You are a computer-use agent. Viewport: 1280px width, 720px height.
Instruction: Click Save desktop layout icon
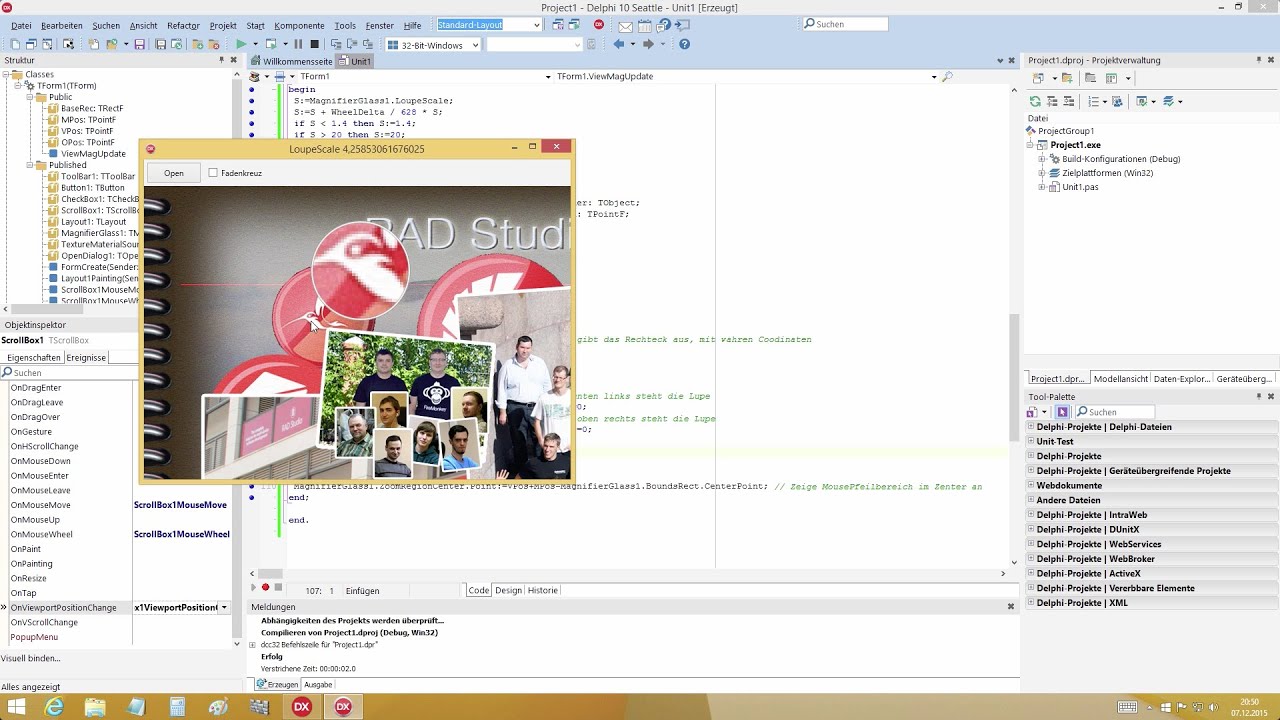coord(558,24)
